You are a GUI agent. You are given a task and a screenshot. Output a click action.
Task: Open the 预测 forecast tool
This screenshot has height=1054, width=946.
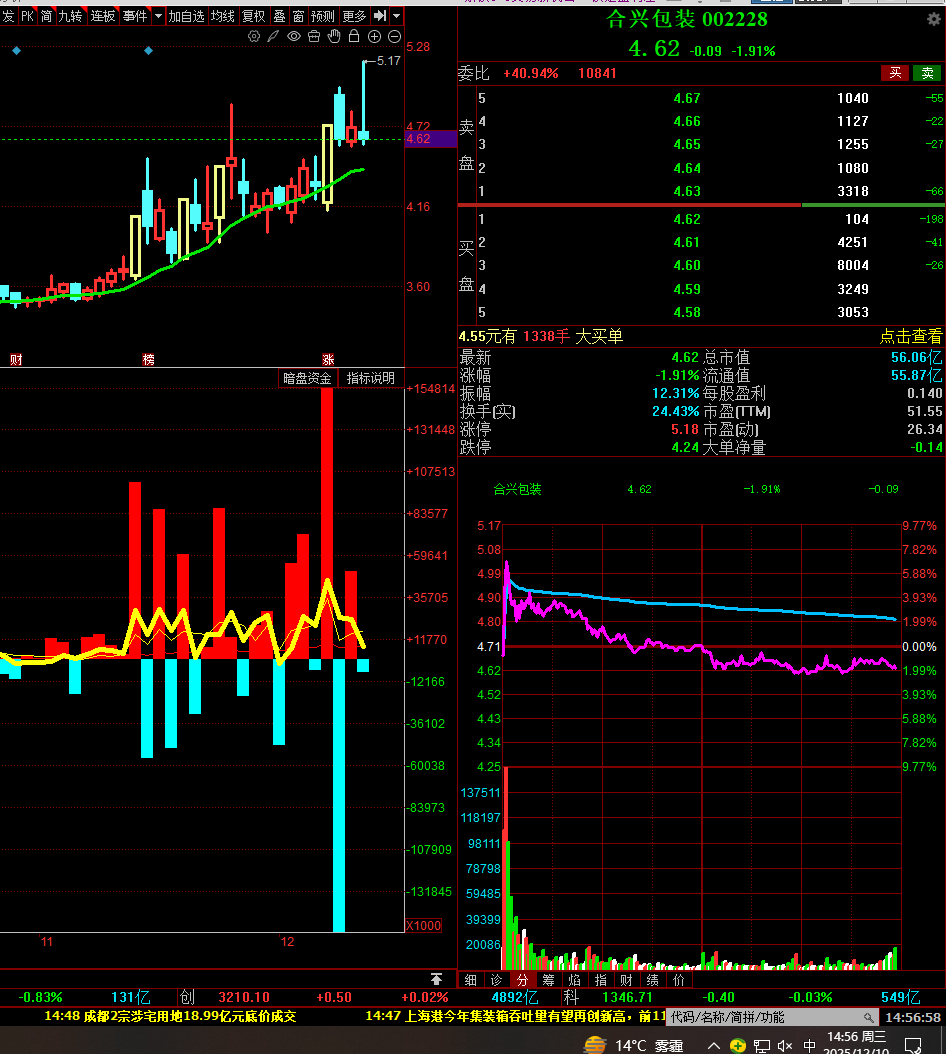click(x=323, y=15)
